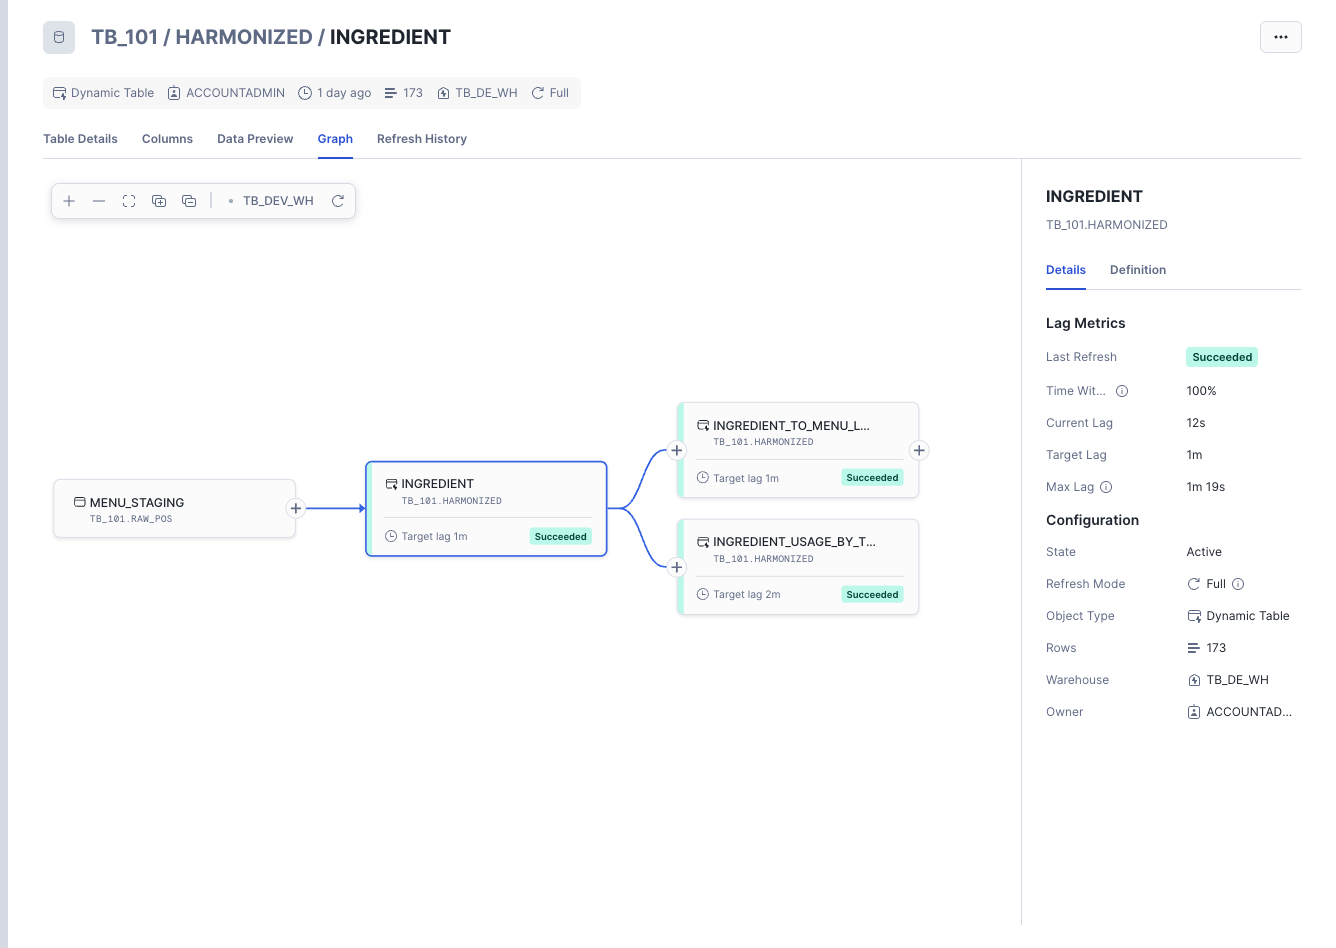Click the database icon beside the TB_101 breadcrumb
This screenshot has height=948, width=1336.
pyautogui.click(x=59, y=37)
